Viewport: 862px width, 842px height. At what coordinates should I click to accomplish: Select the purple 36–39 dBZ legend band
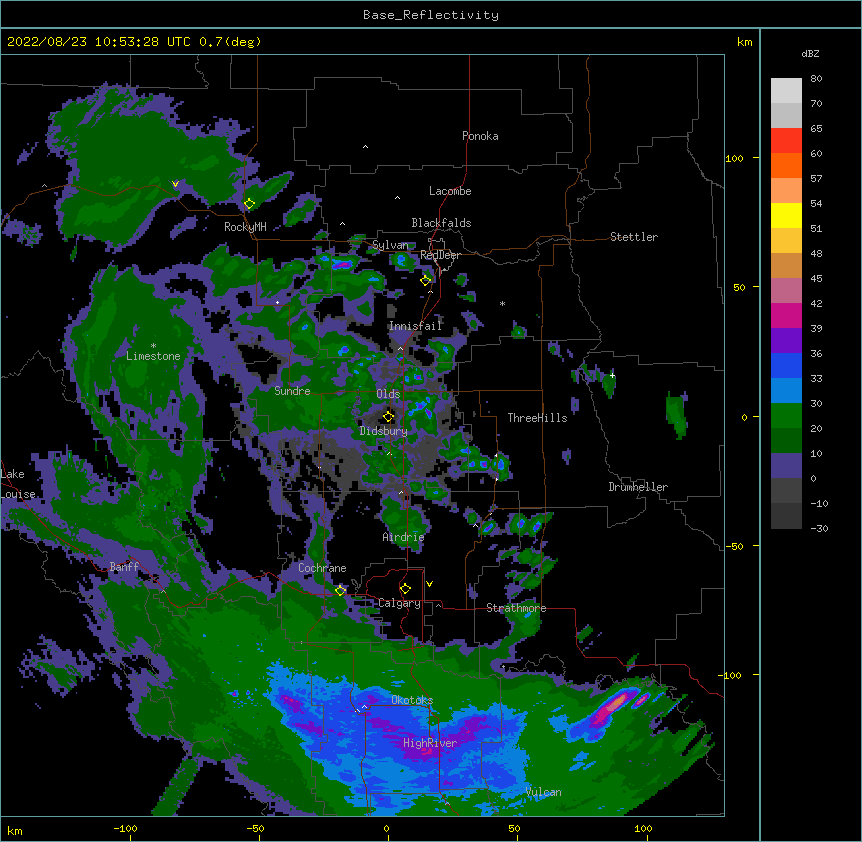click(x=786, y=341)
